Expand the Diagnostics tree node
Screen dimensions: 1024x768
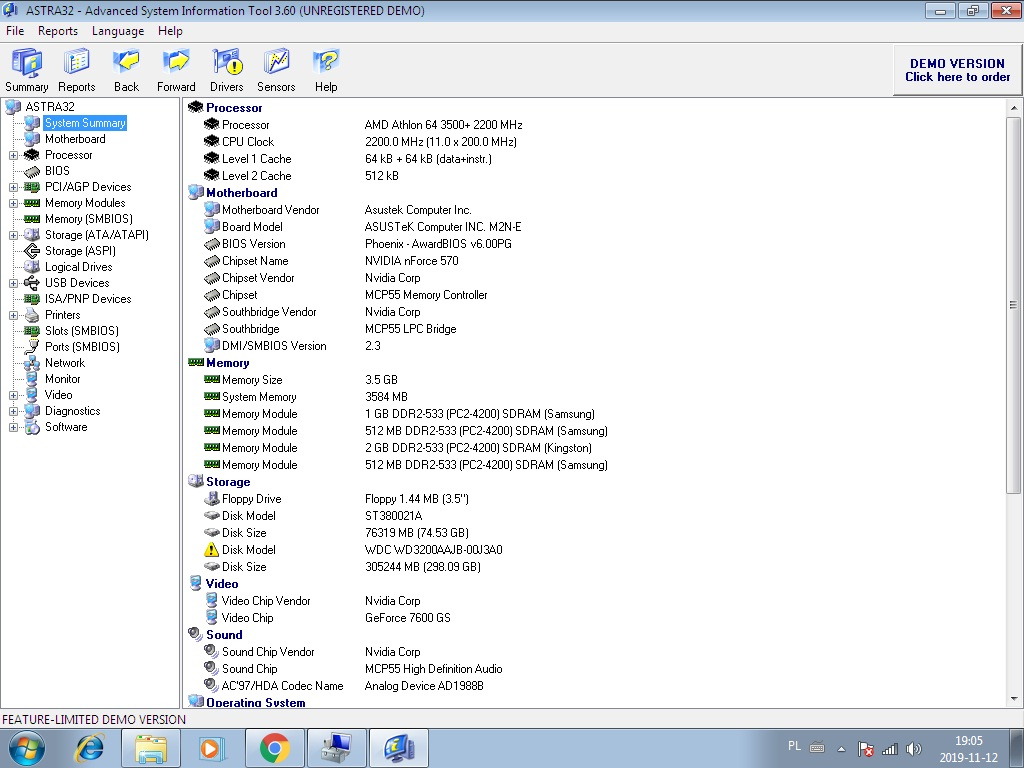pos(14,411)
